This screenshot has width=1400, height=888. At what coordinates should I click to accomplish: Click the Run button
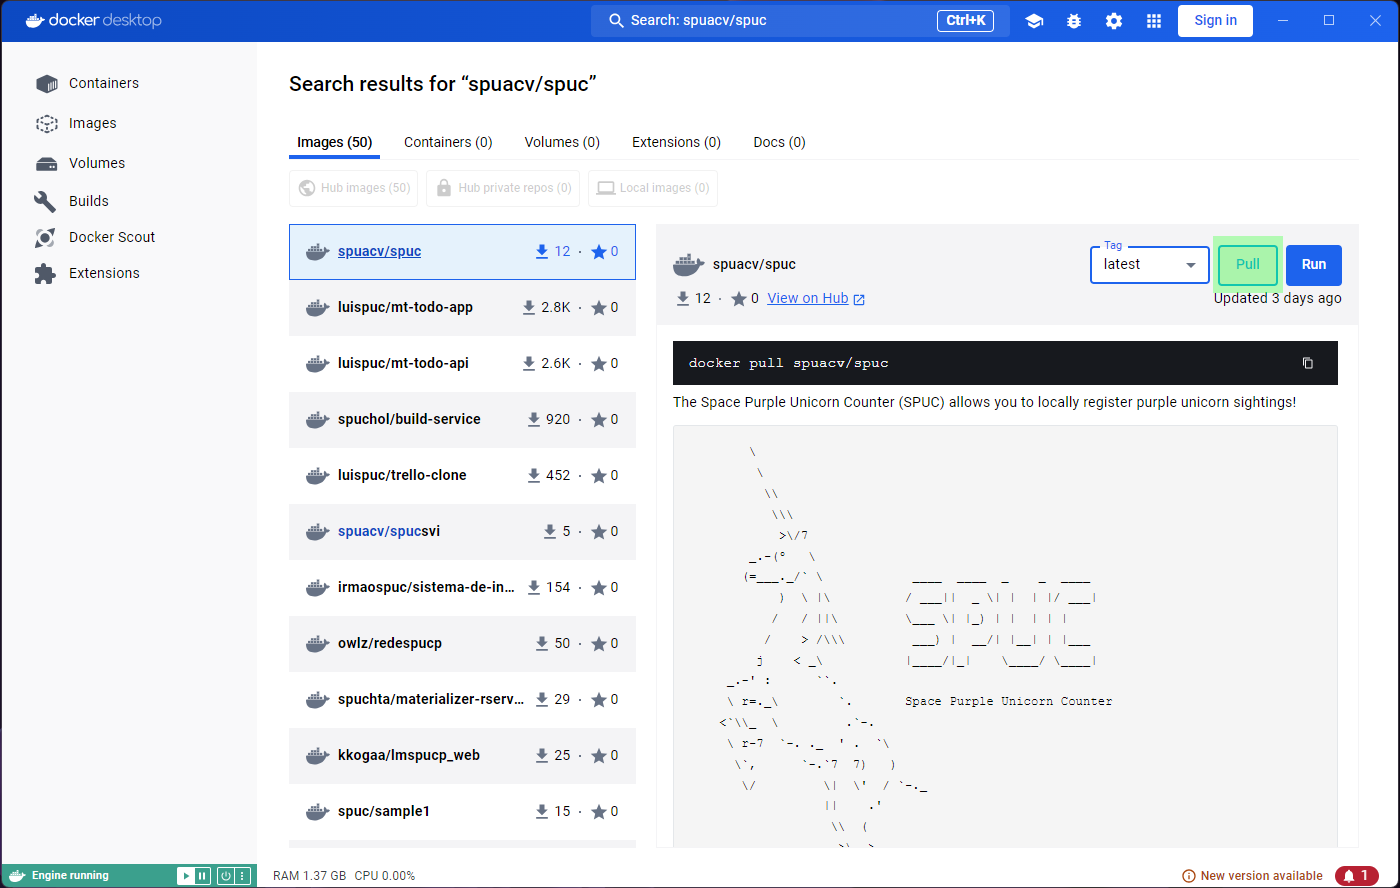click(x=1314, y=265)
